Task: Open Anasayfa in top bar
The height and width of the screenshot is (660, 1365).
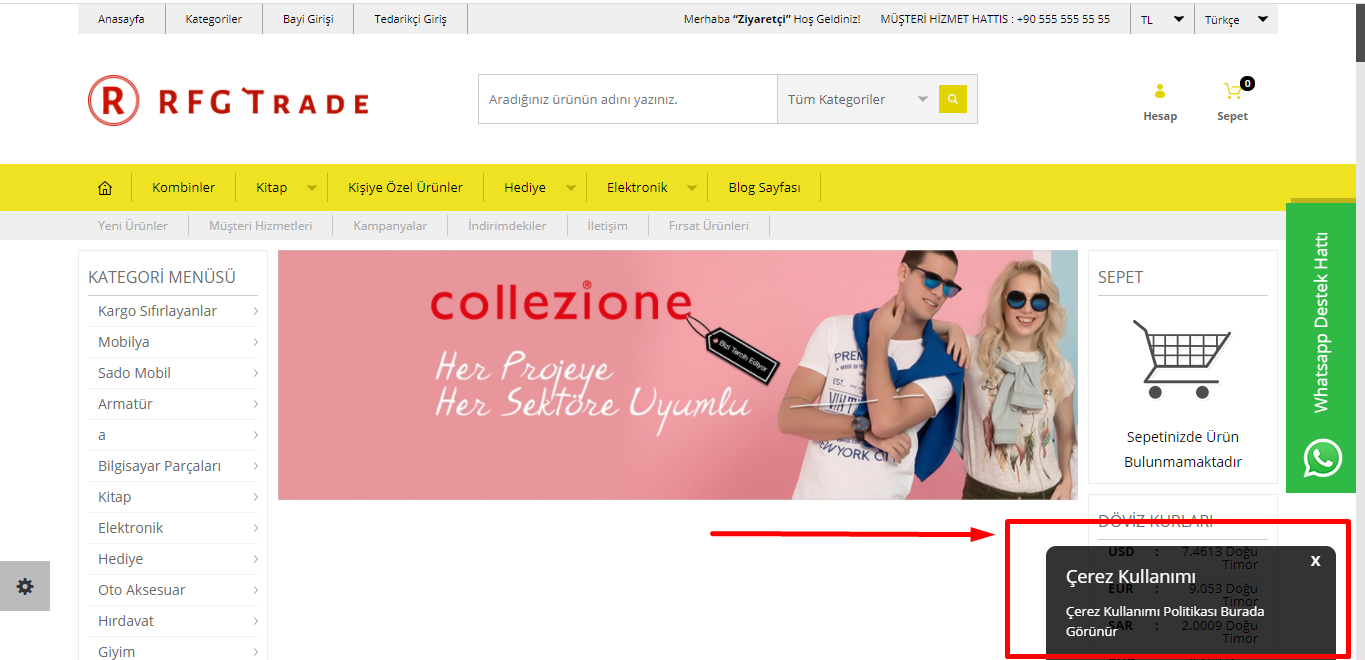Action: (121, 19)
